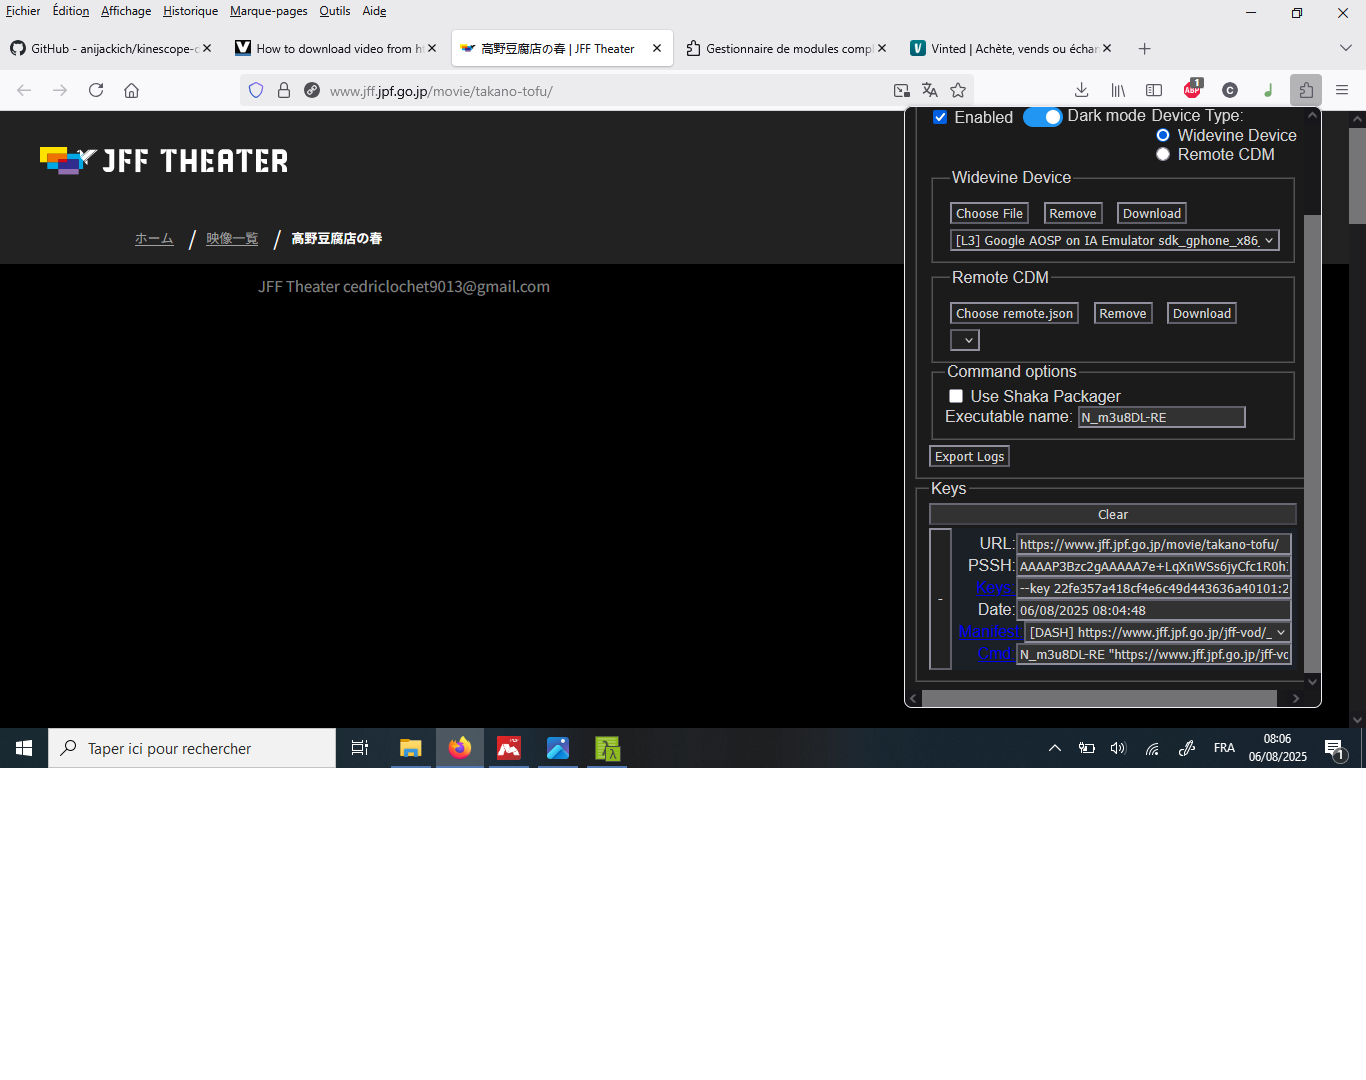
Task: Click the padlock site security icon
Action: point(284,90)
